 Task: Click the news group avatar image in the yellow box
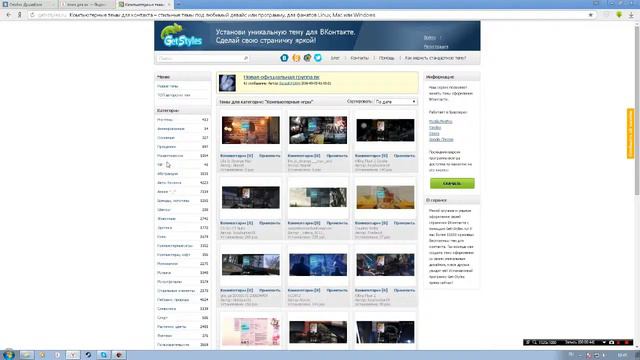(x=227, y=83)
